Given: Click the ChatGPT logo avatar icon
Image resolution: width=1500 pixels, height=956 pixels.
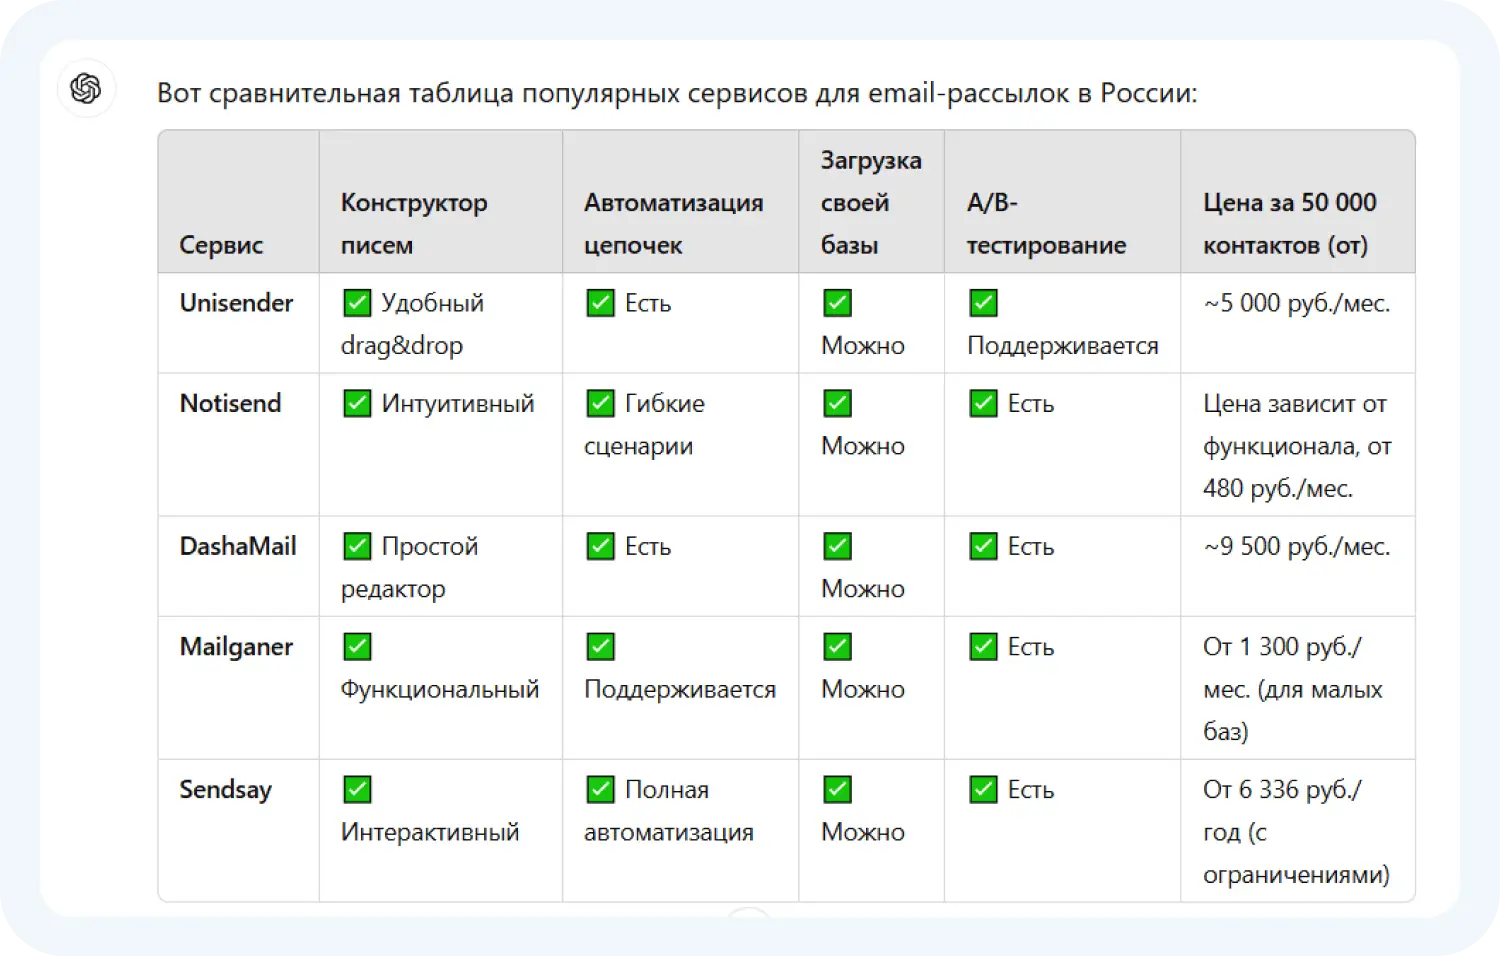Looking at the screenshot, I should (86, 89).
